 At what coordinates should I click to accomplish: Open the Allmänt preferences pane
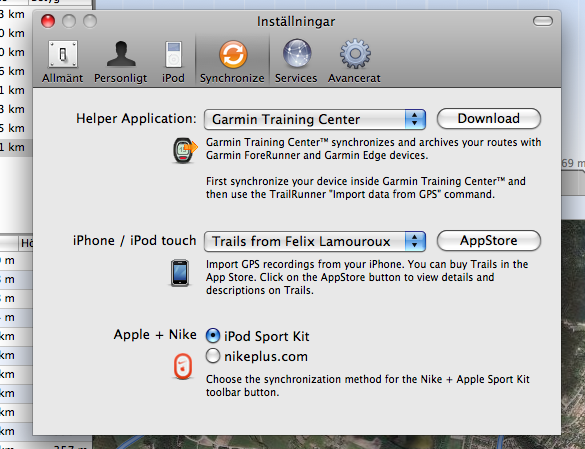(x=63, y=62)
